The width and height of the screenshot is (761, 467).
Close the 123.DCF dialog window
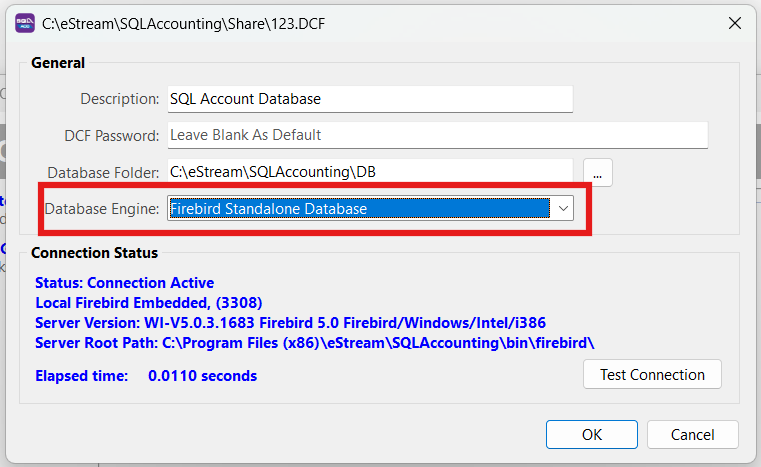click(x=734, y=22)
